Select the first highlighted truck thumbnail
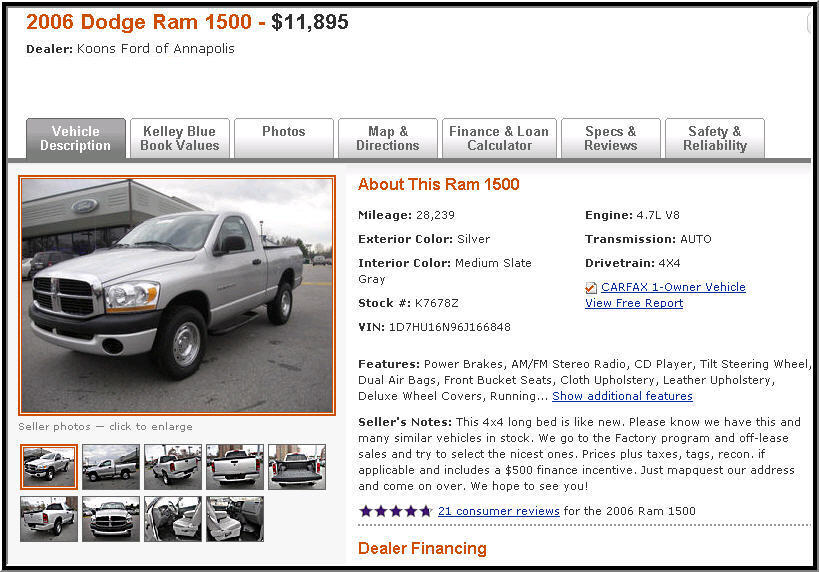Viewport: 819px width, 572px height. pyautogui.click(x=49, y=467)
